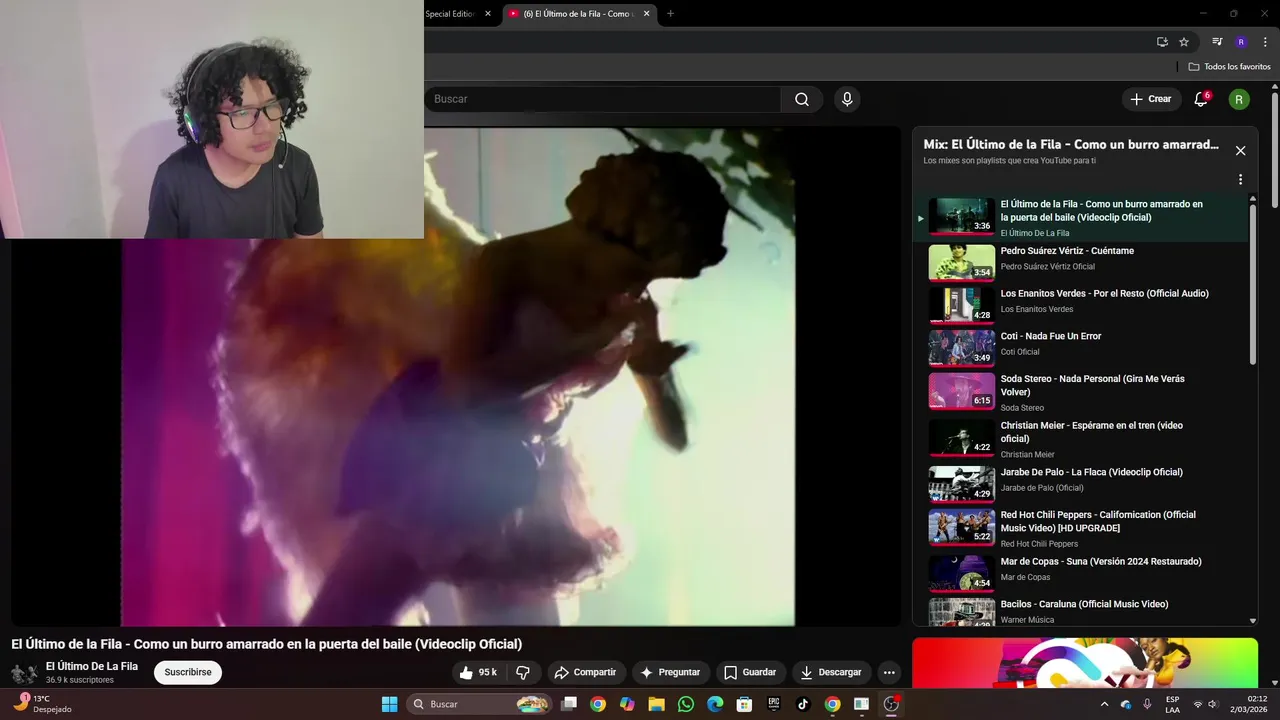Screen dimensions: 1280x720
Task: Switch ESP LAA input language
Action: [x=1172, y=704]
